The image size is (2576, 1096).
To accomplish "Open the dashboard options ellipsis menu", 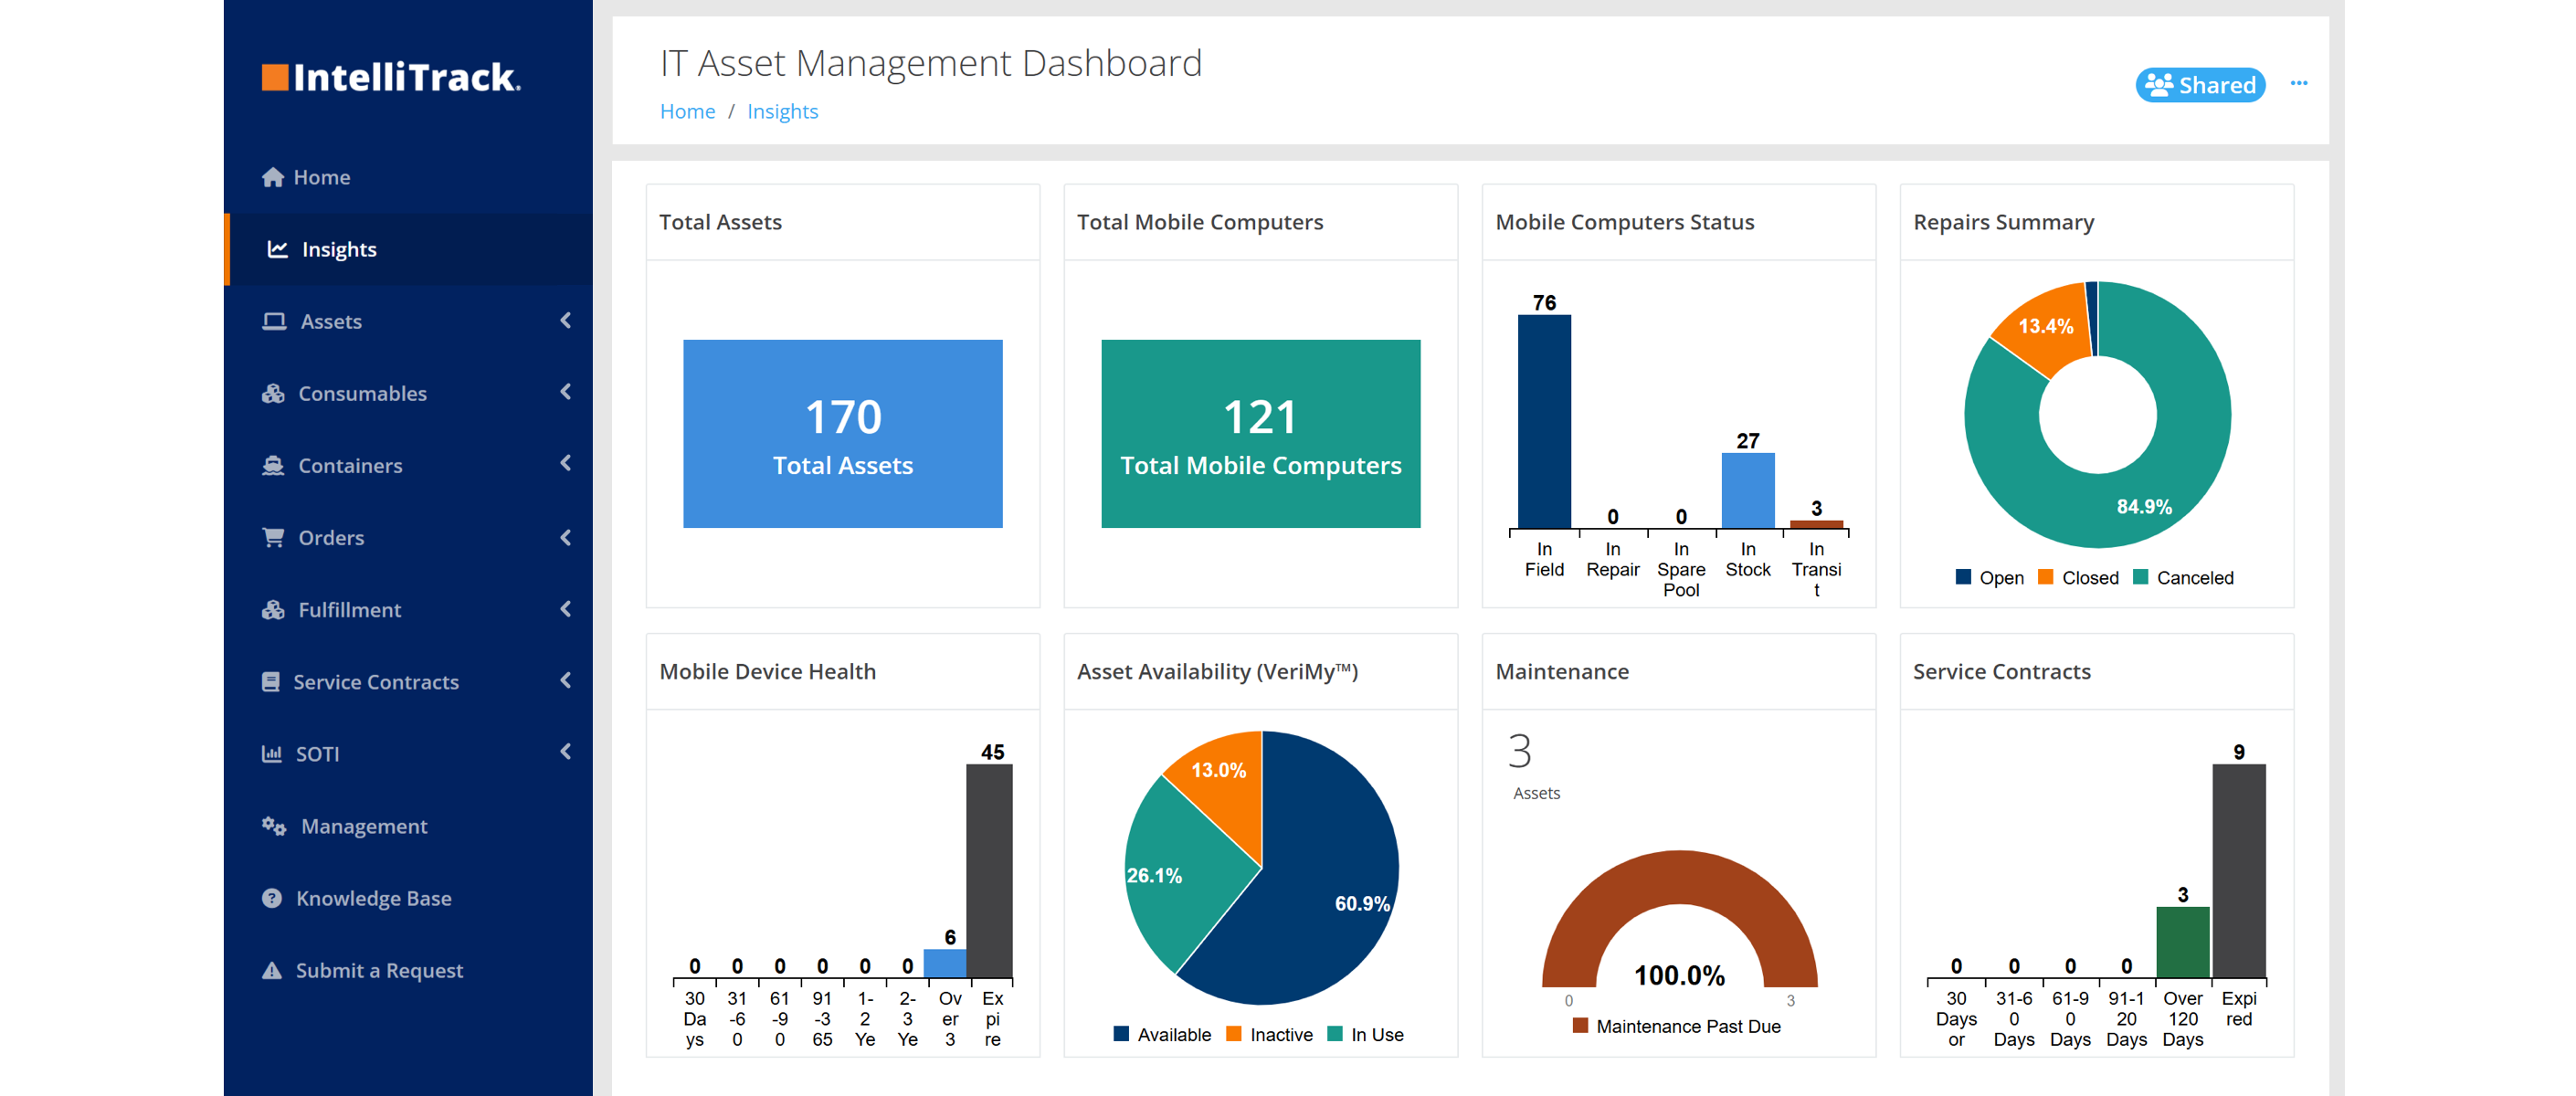I will click(2300, 84).
